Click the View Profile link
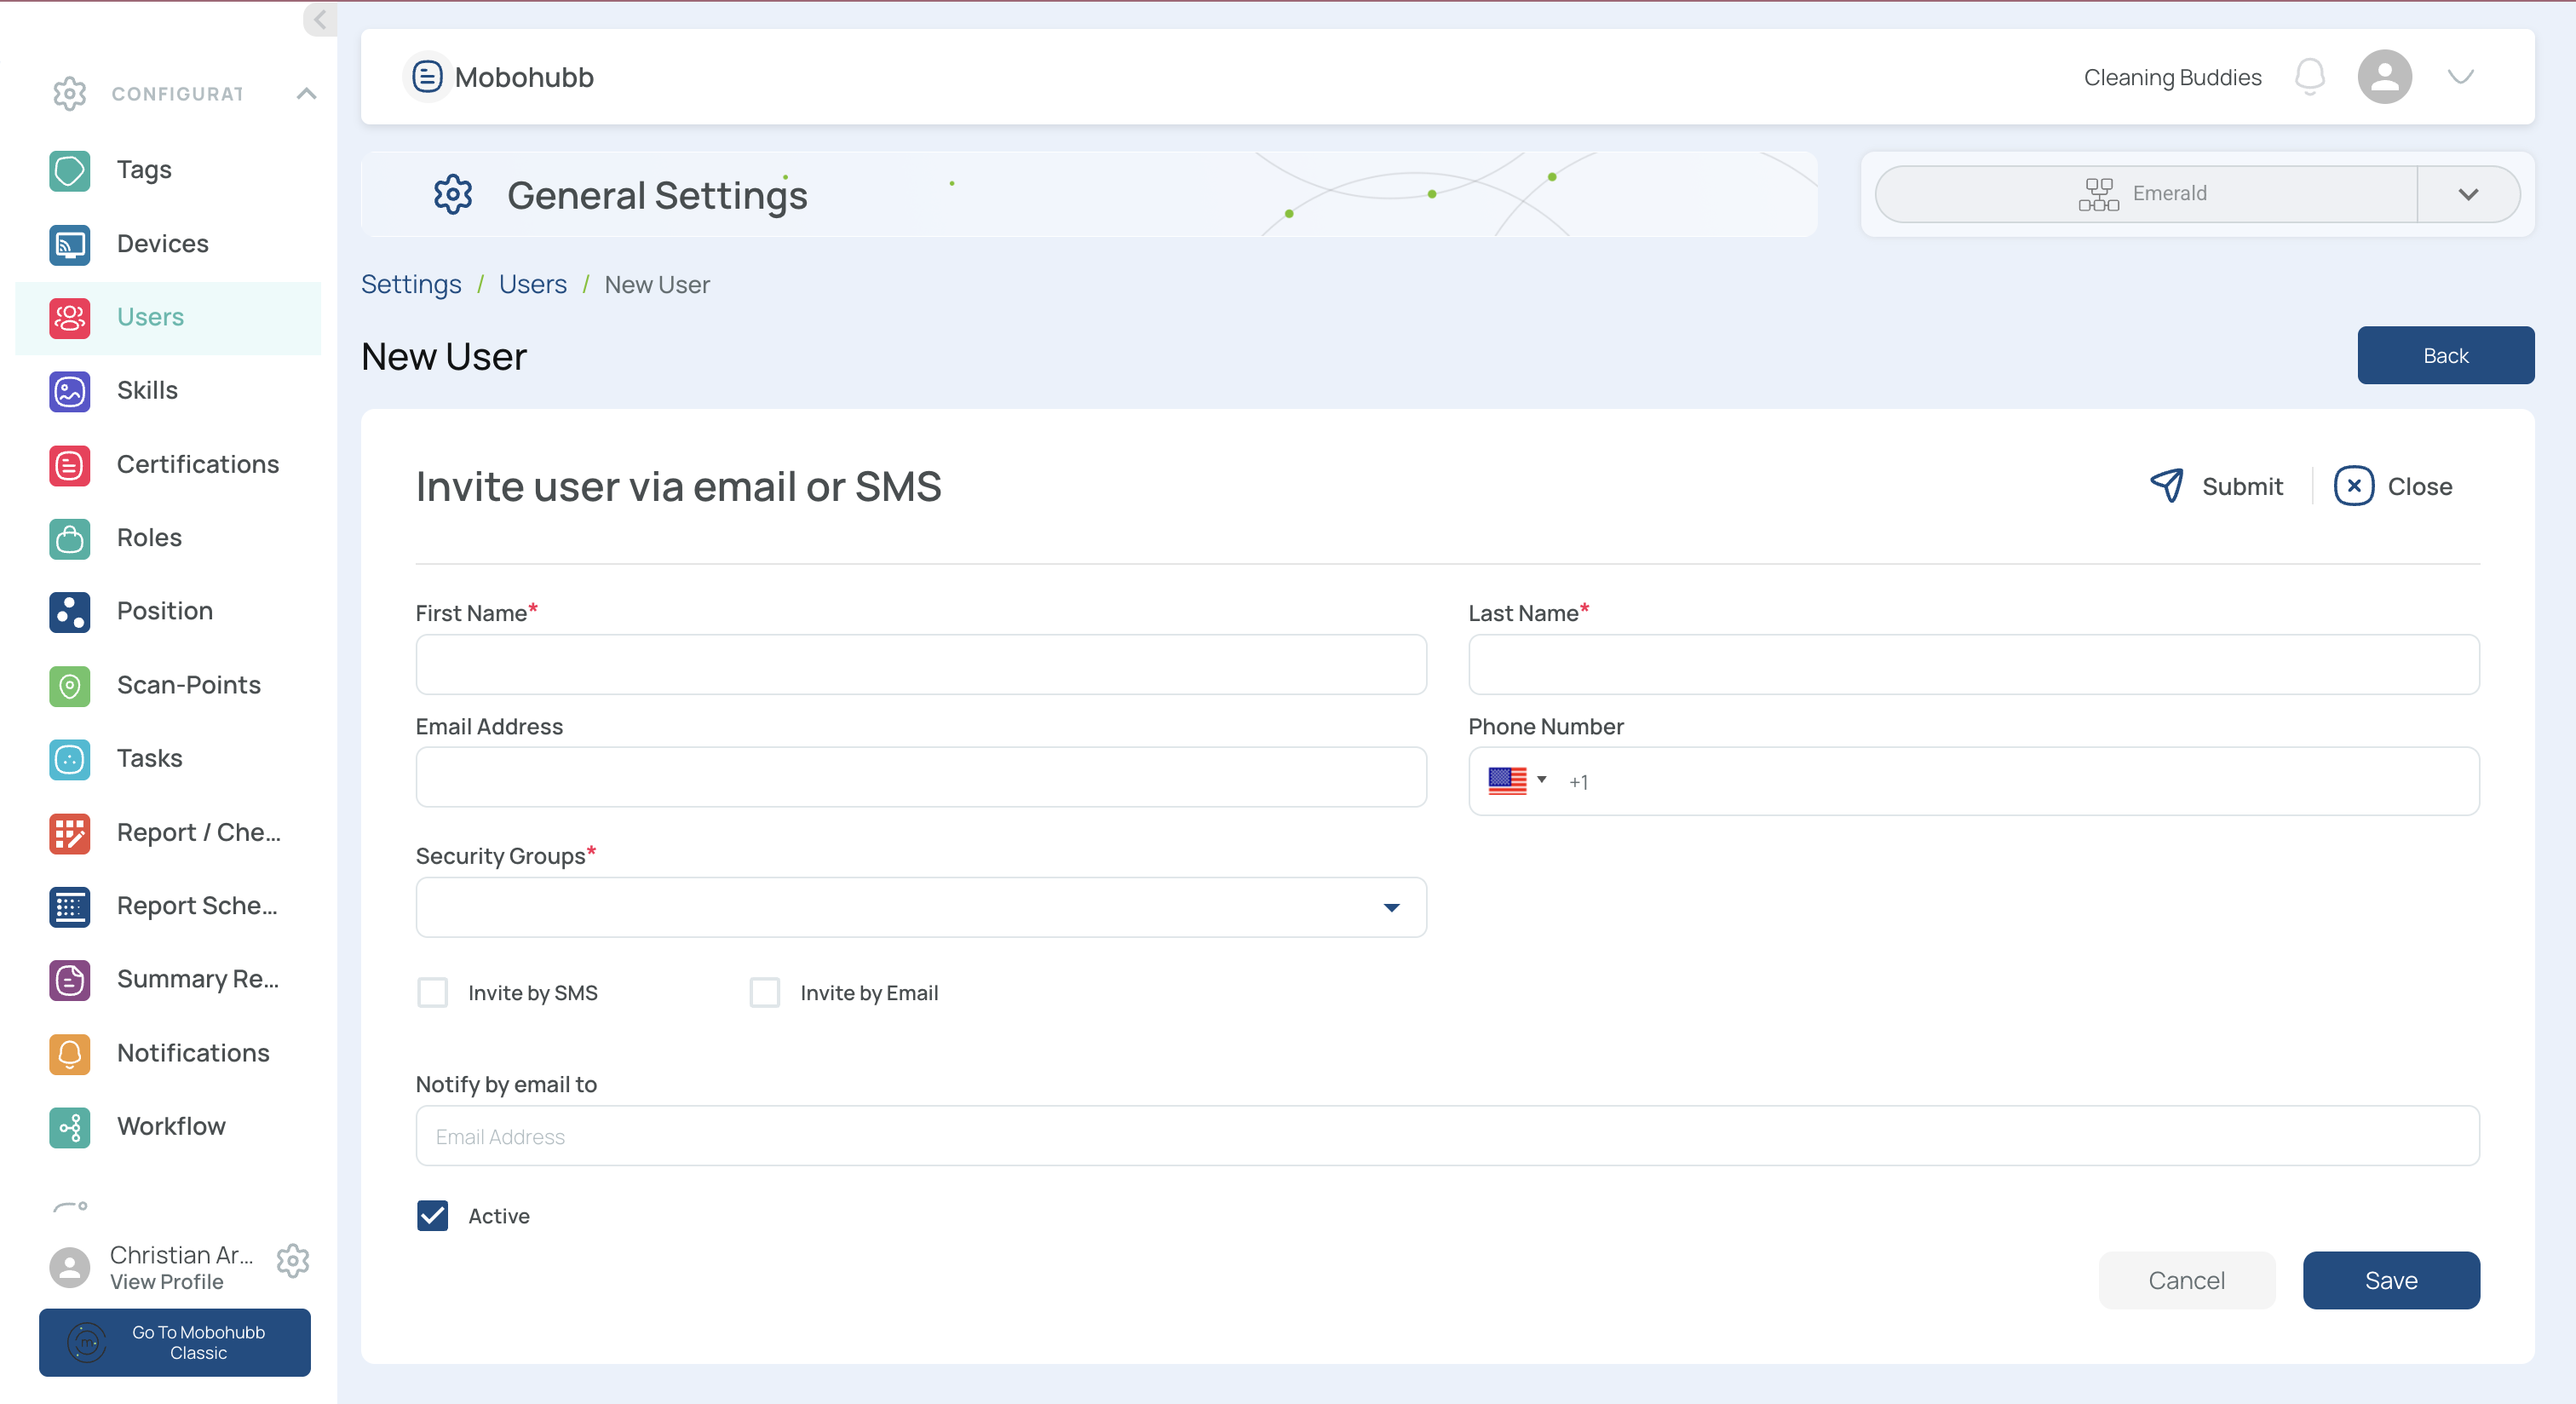This screenshot has width=2576, height=1404. pyautogui.click(x=166, y=1282)
